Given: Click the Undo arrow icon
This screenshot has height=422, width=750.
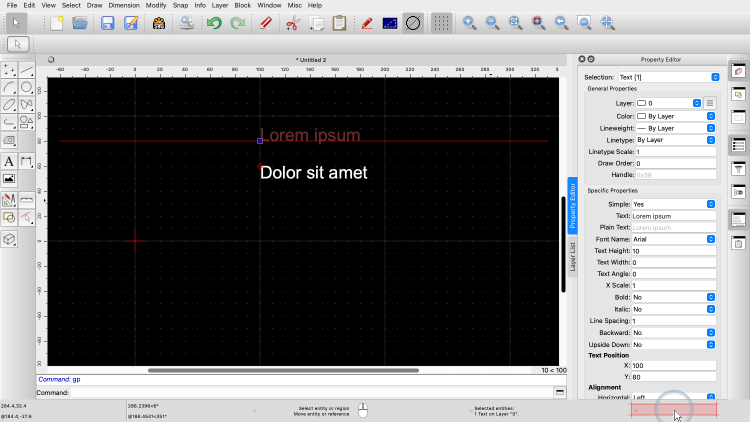Looking at the screenshot, I should pos(214,23).
